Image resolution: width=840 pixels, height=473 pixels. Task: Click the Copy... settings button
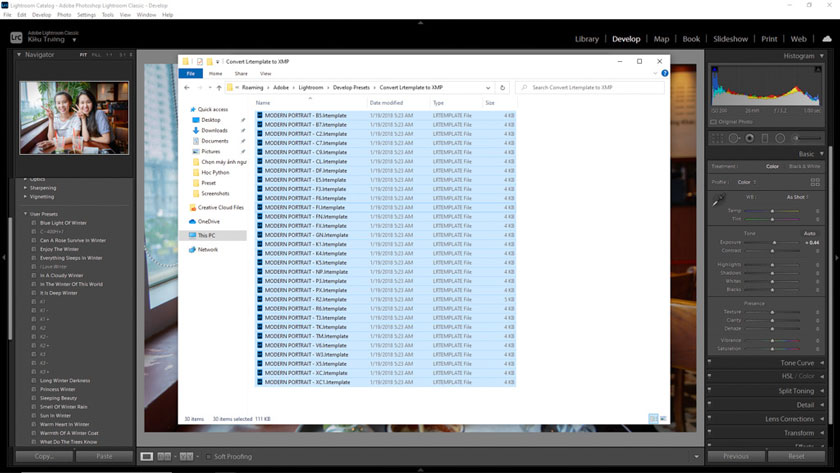44,456
